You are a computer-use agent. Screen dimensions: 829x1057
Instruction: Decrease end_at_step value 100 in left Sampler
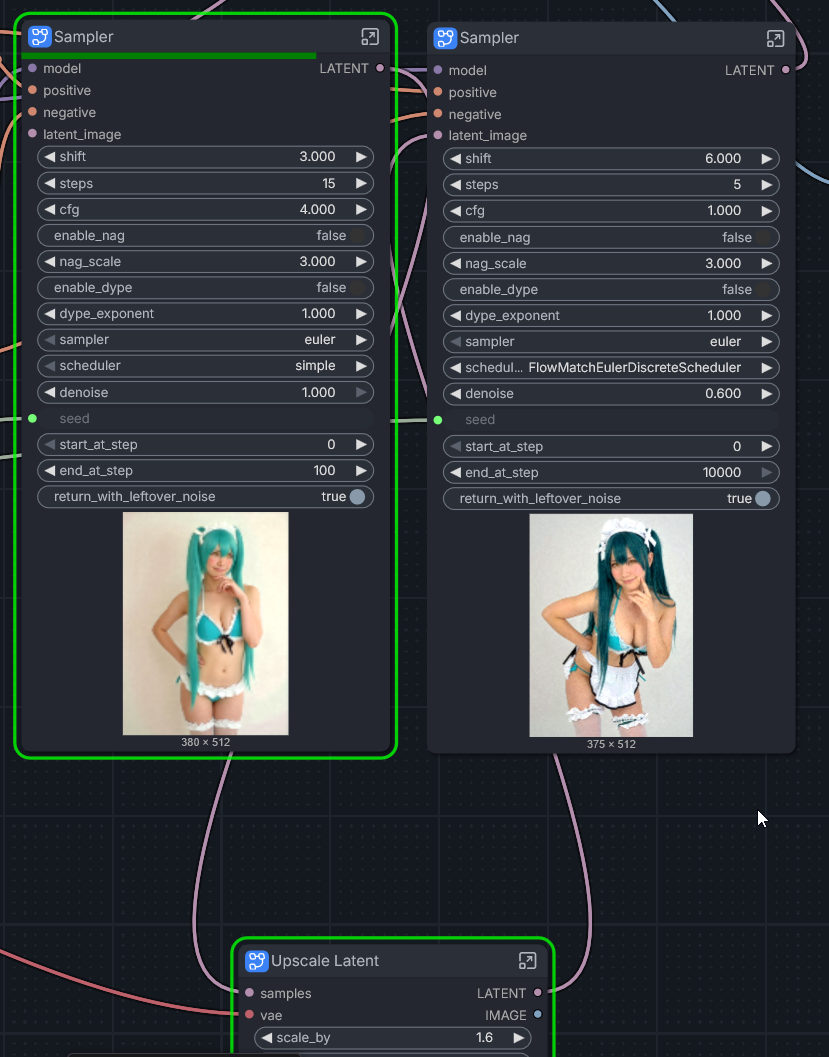[50, 471]
